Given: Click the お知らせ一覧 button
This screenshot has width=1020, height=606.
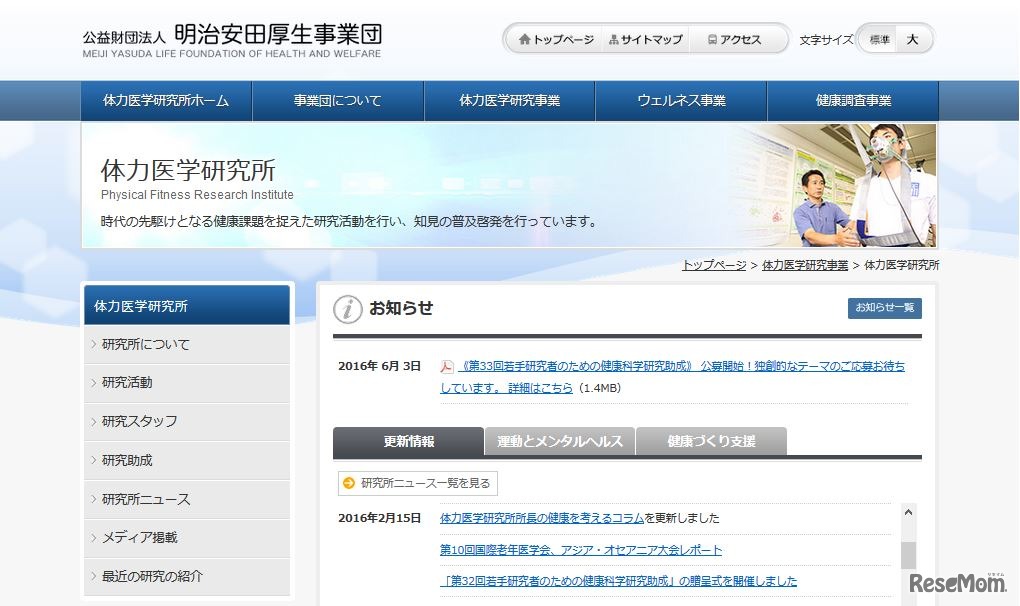Looking at the screenshot, I should [884, 308].
